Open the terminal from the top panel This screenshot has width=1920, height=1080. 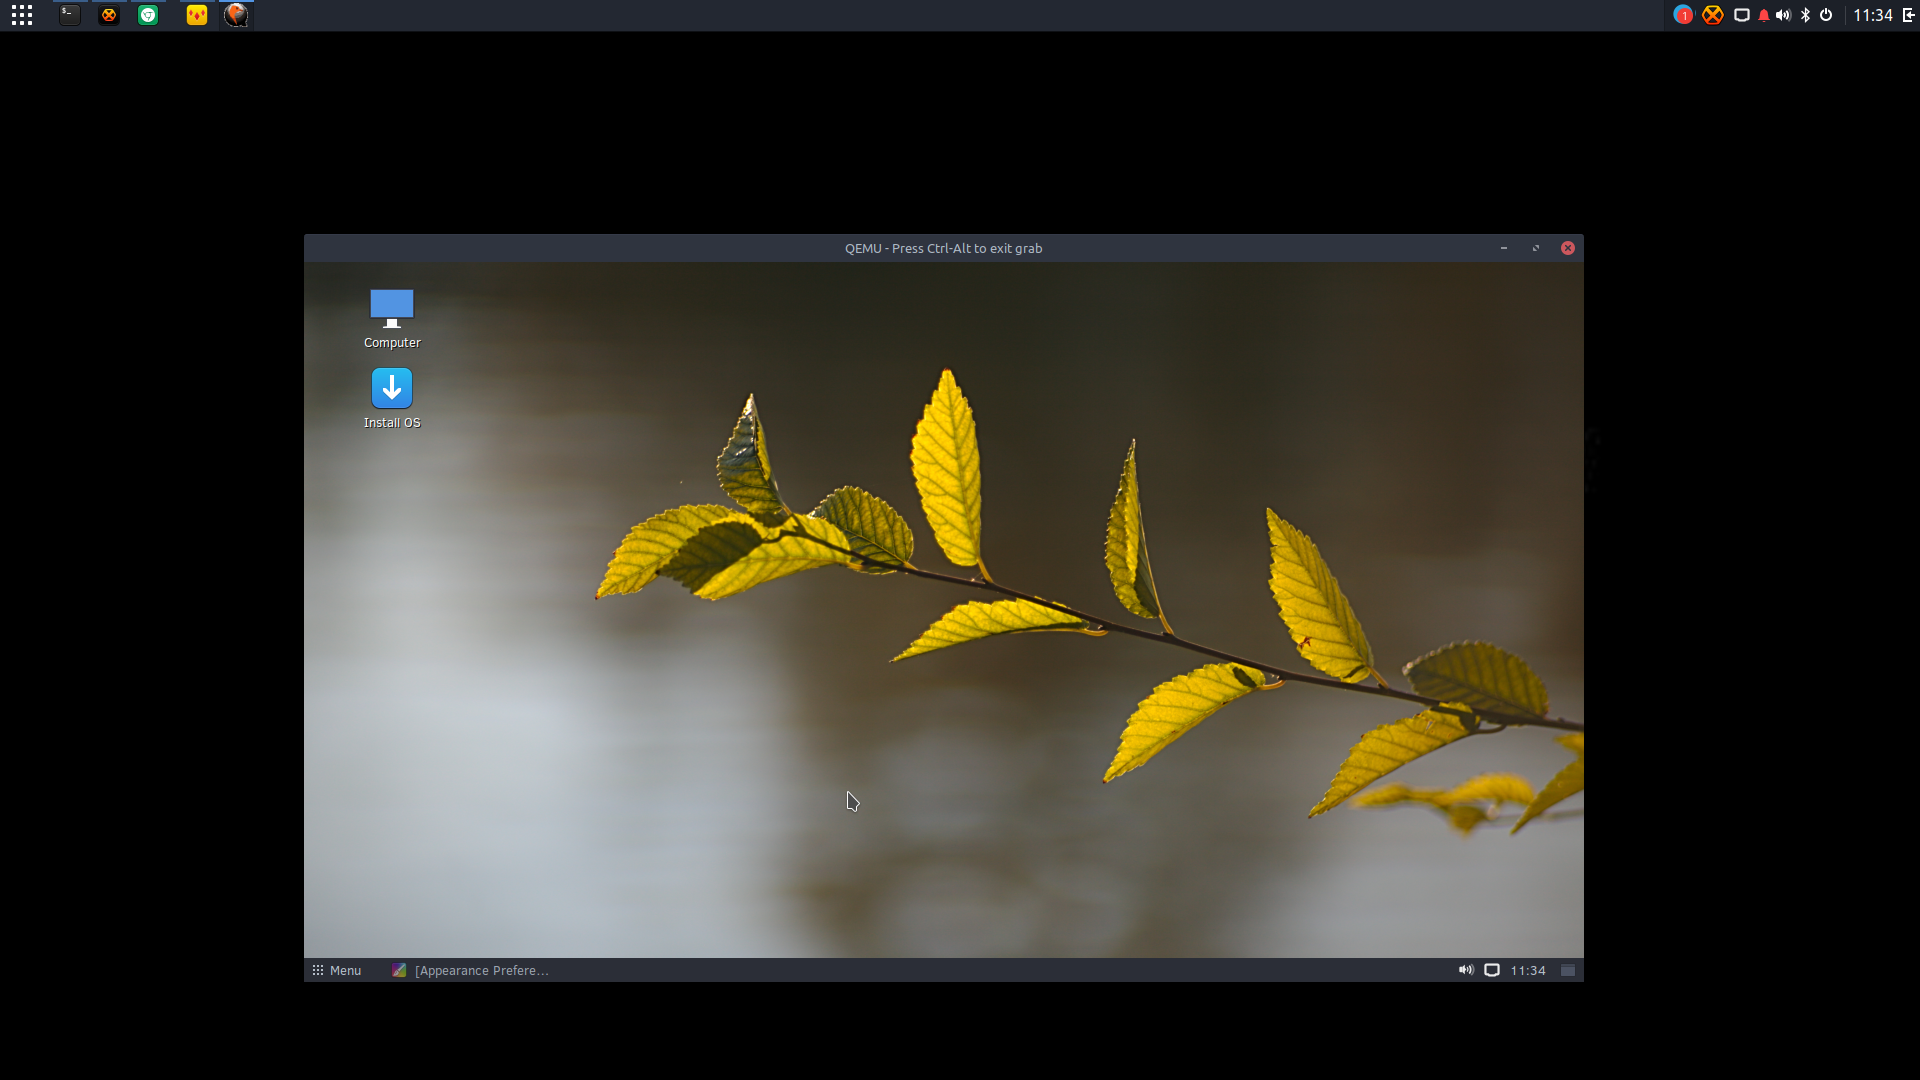pos(69,15)
